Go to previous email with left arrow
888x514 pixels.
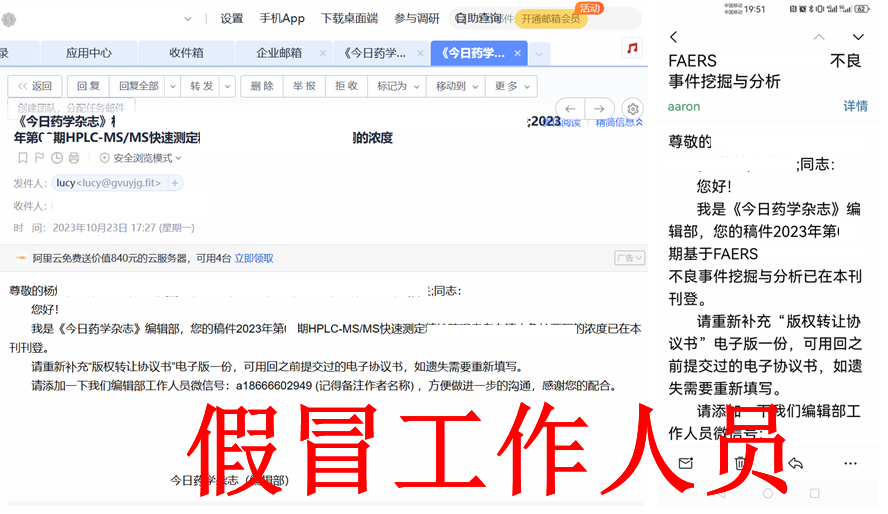coord(570,108)
